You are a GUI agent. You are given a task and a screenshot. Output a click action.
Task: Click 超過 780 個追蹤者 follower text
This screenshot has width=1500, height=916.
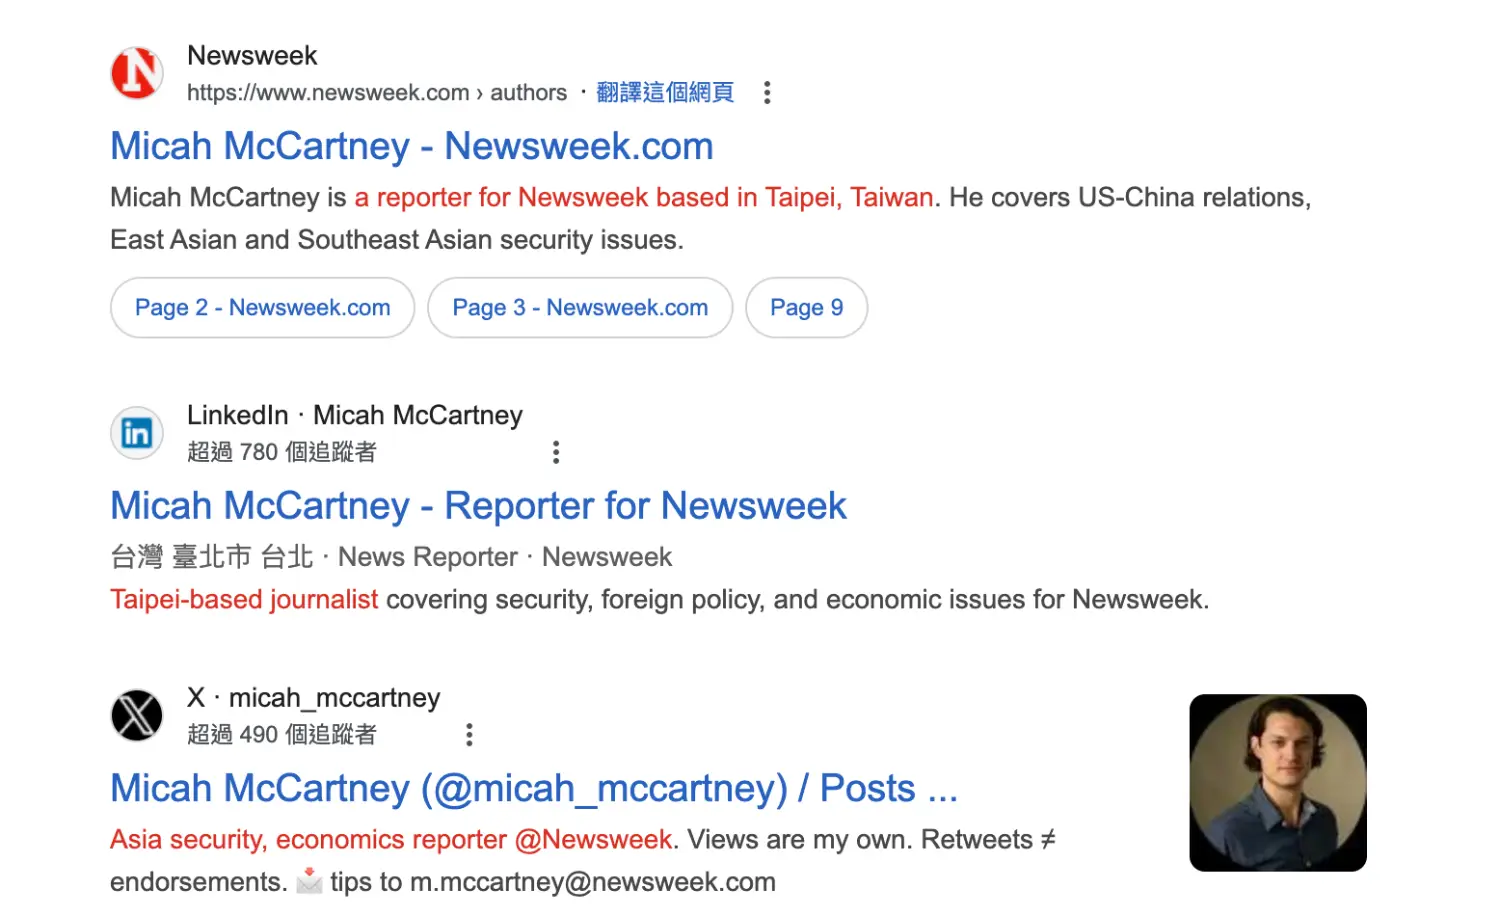(282, 452)
